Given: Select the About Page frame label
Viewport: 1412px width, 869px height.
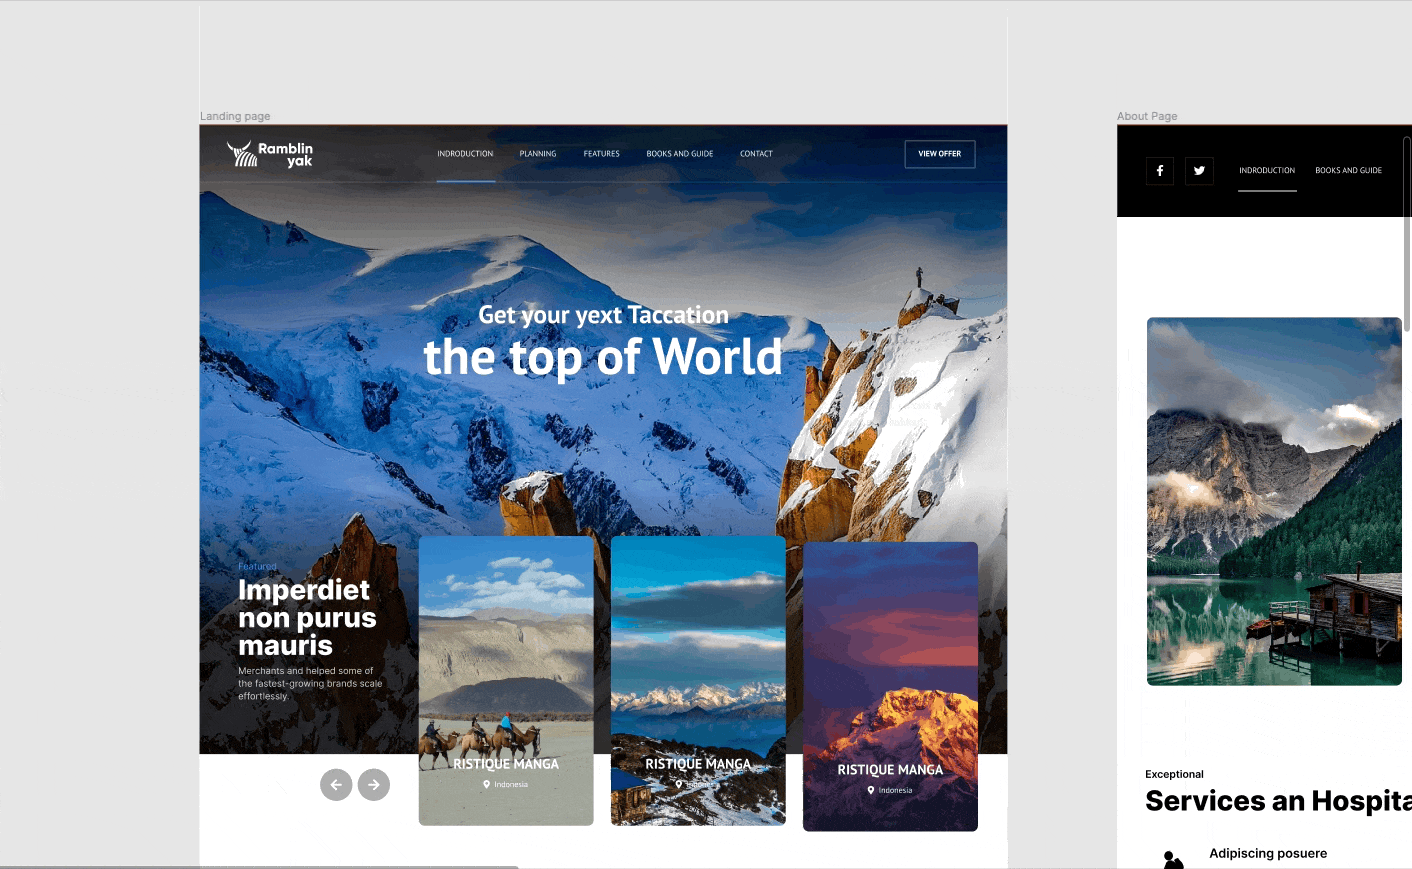Looking at the screenshot, I should coord(1147,116).
